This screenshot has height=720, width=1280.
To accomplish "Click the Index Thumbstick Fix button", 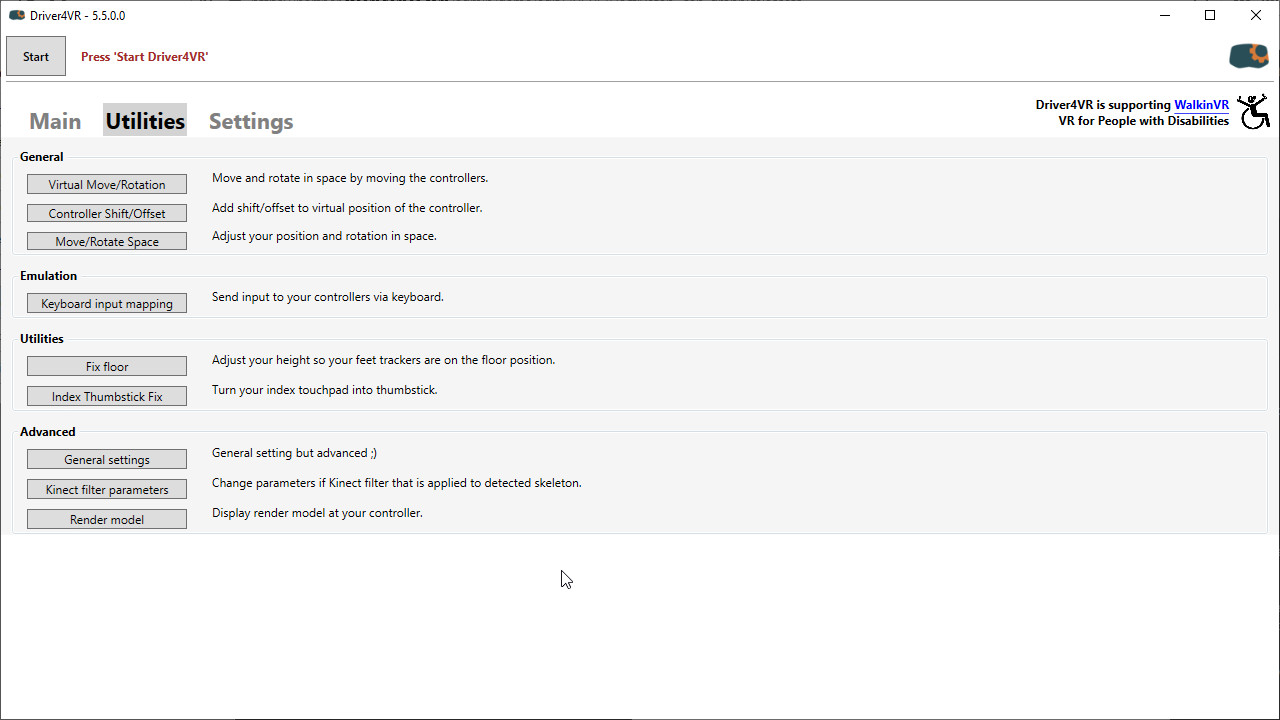I will (107, 397).
